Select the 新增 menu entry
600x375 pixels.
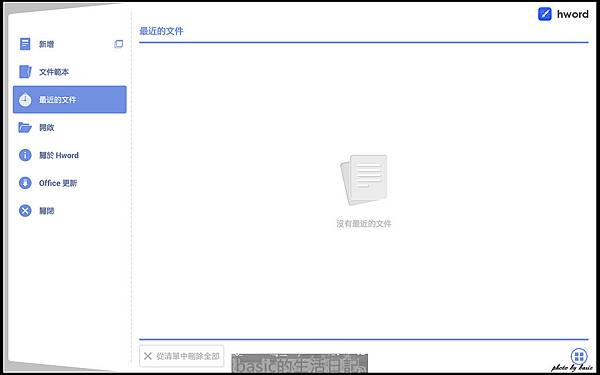(70, 44)
